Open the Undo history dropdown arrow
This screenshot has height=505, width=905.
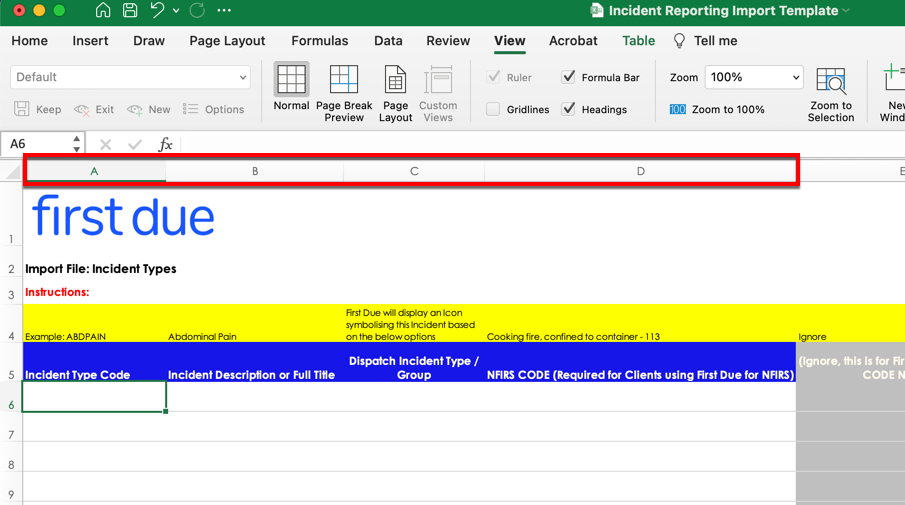click(x=176, y=10)
